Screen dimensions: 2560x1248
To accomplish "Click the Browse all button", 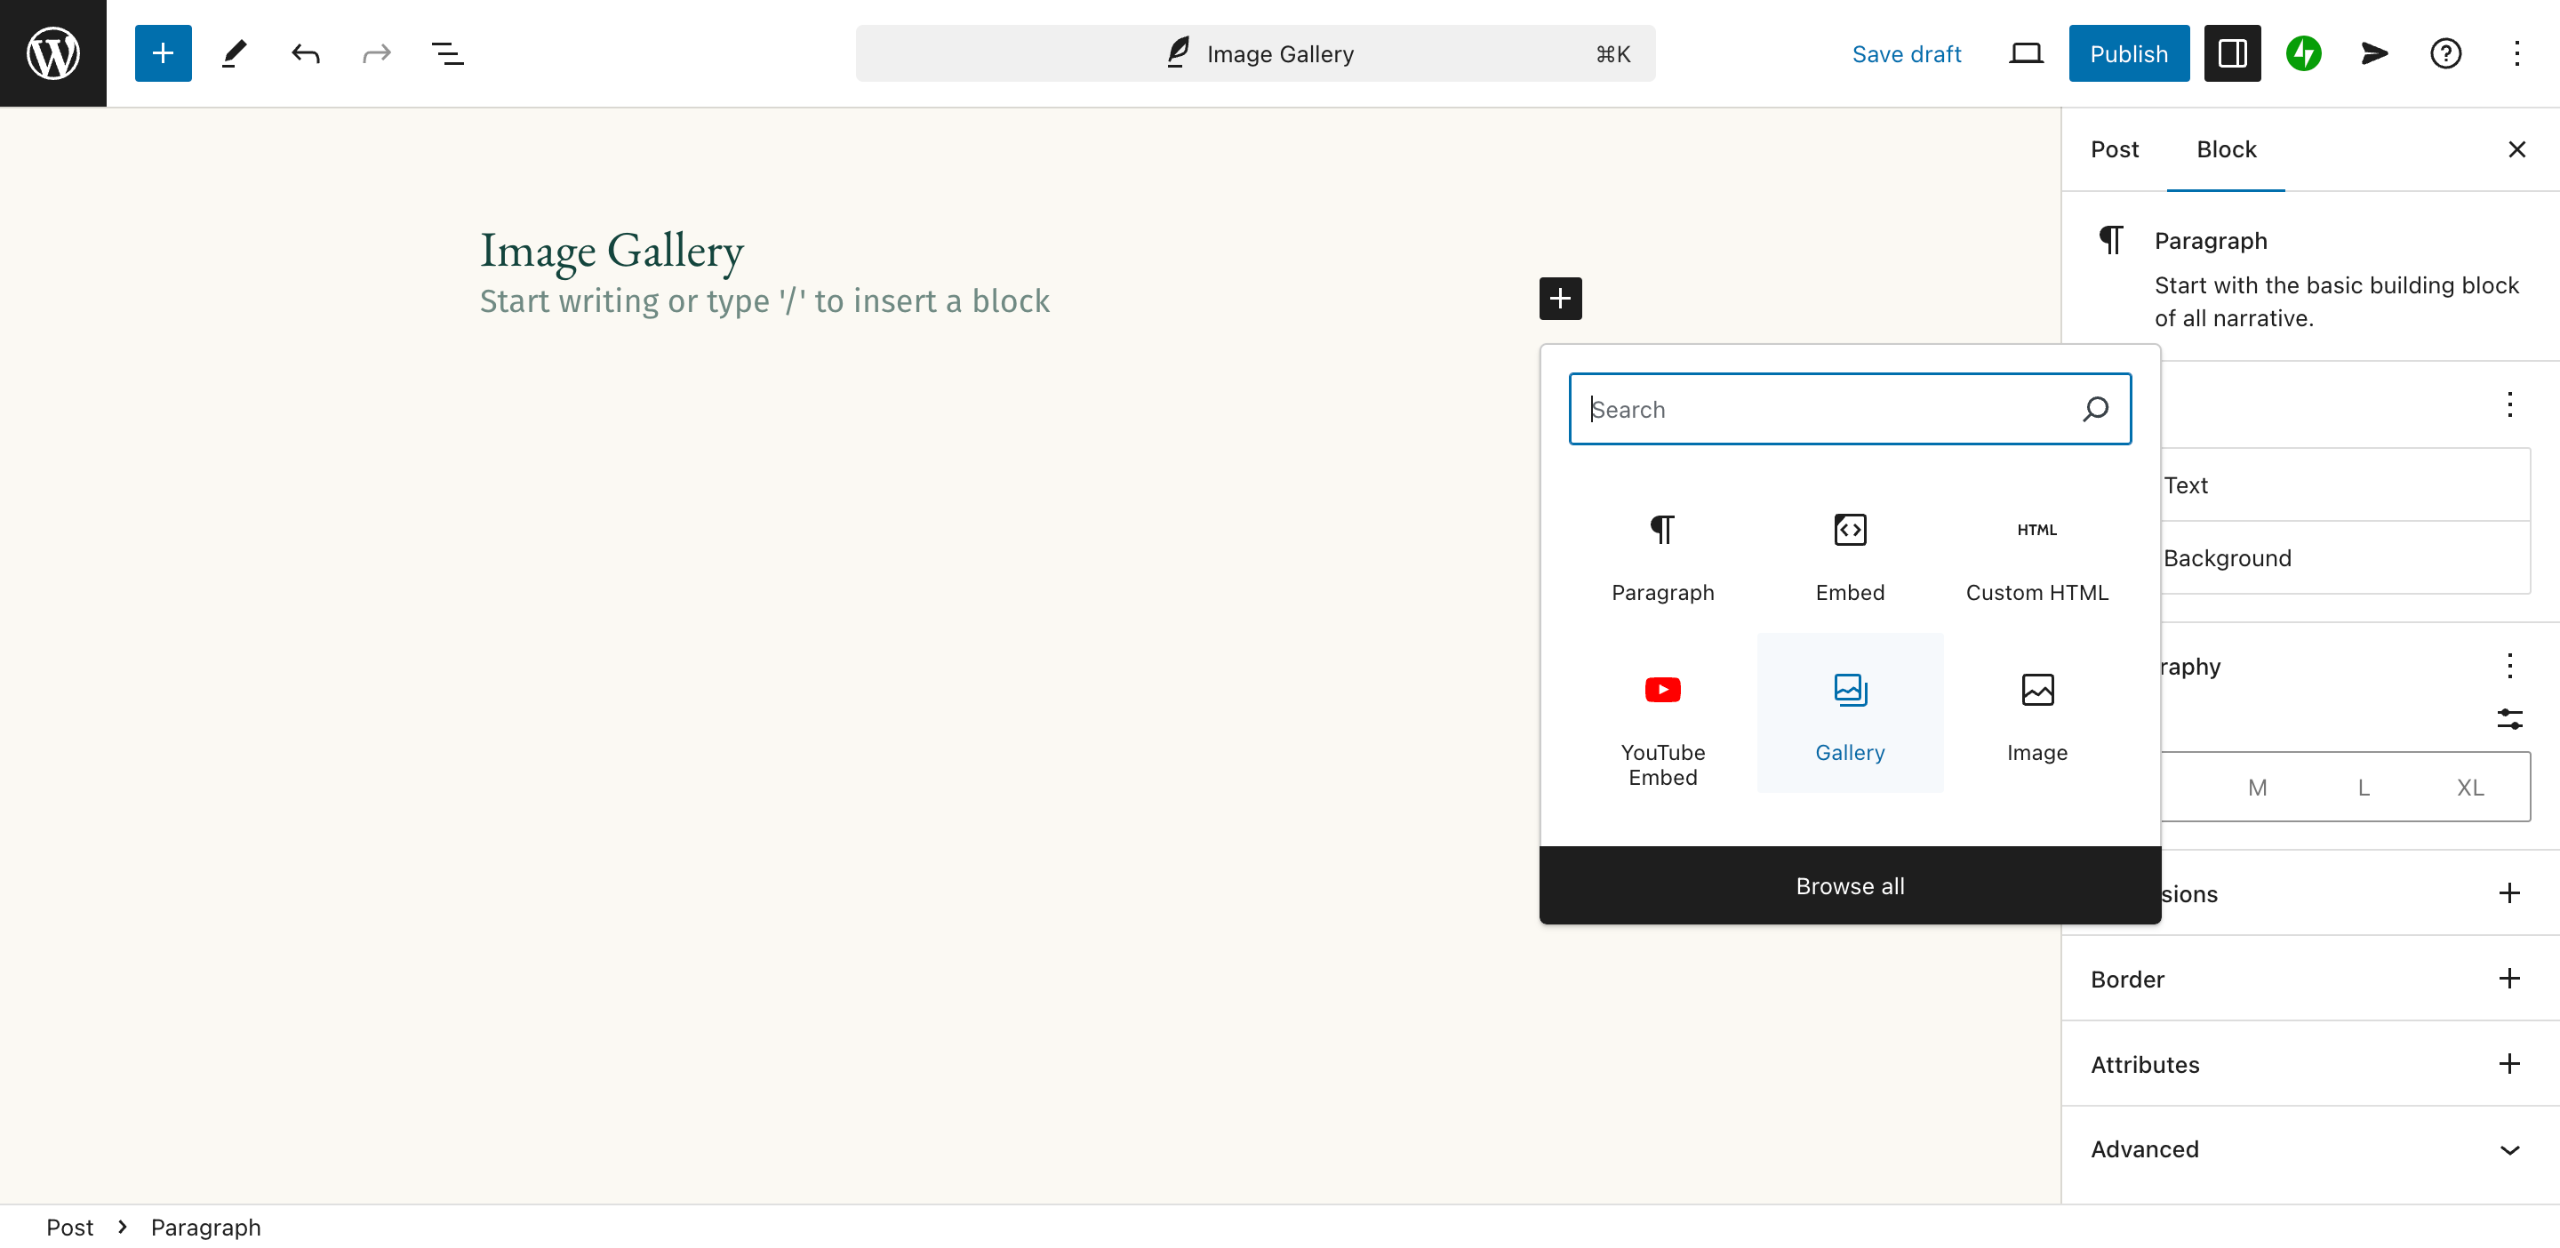I will [1849, 885].
